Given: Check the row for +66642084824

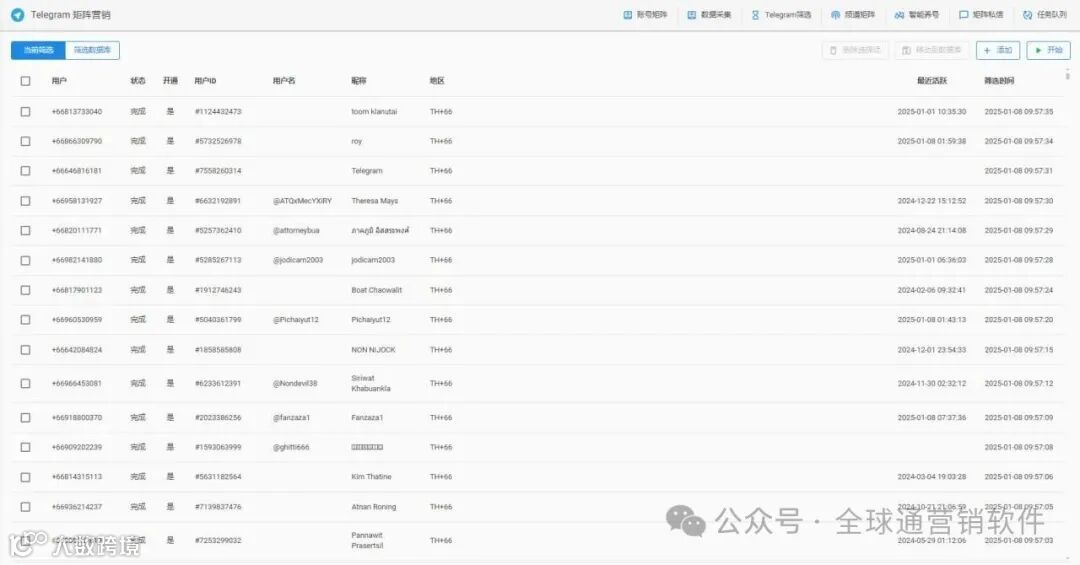Looking at the screenshot, I should [25, 350].
